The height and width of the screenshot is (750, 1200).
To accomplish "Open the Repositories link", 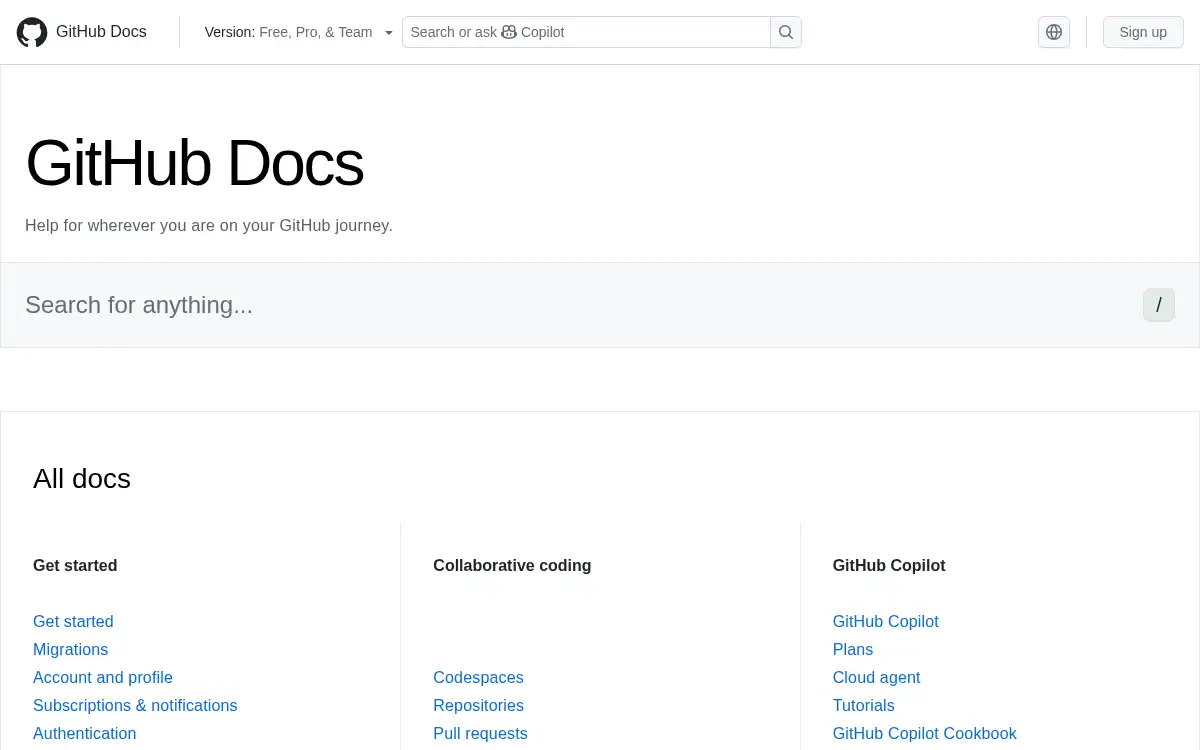I will (x=478, y=705).
